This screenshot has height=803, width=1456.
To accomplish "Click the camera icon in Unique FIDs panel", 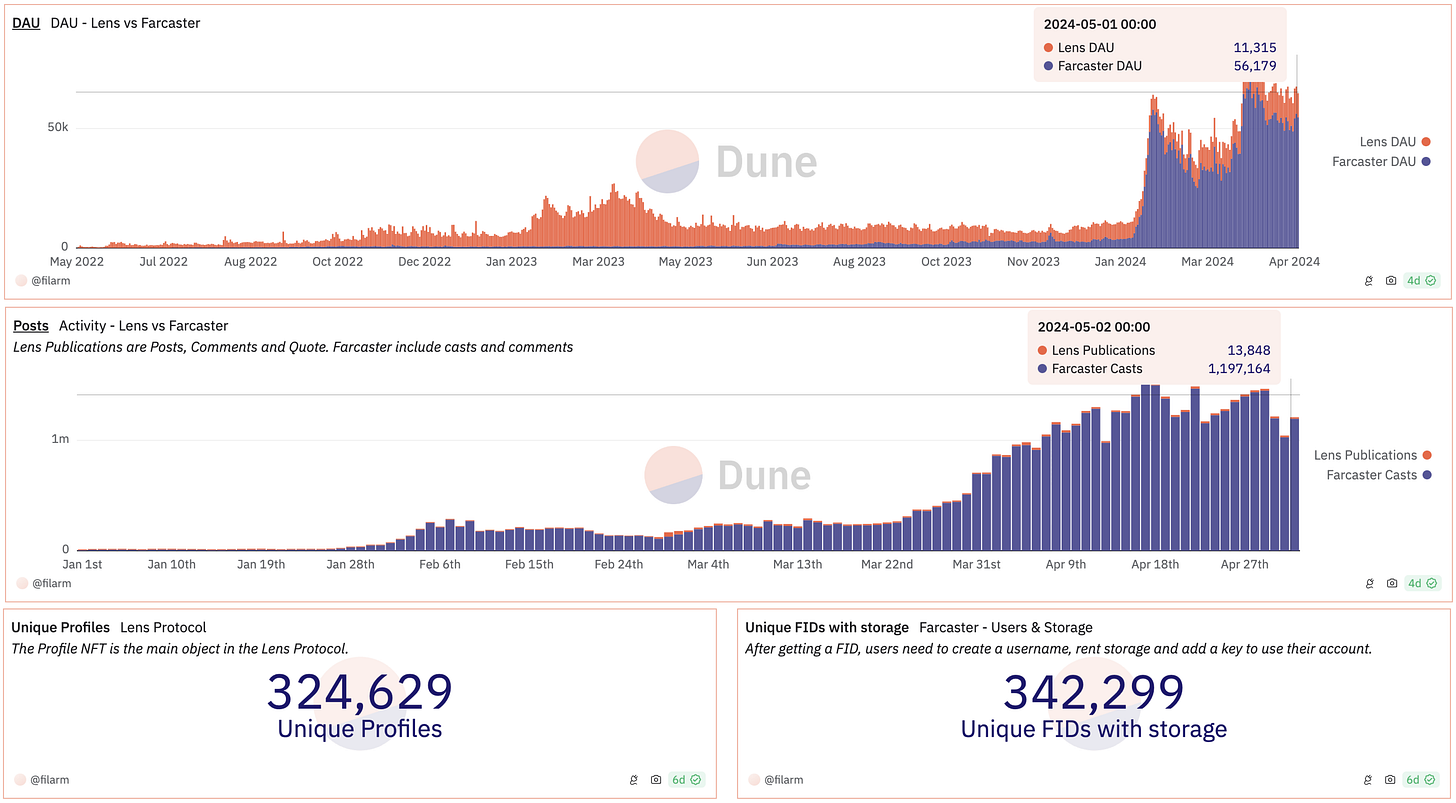I will pyautogui.click(x=1391, y=780).
